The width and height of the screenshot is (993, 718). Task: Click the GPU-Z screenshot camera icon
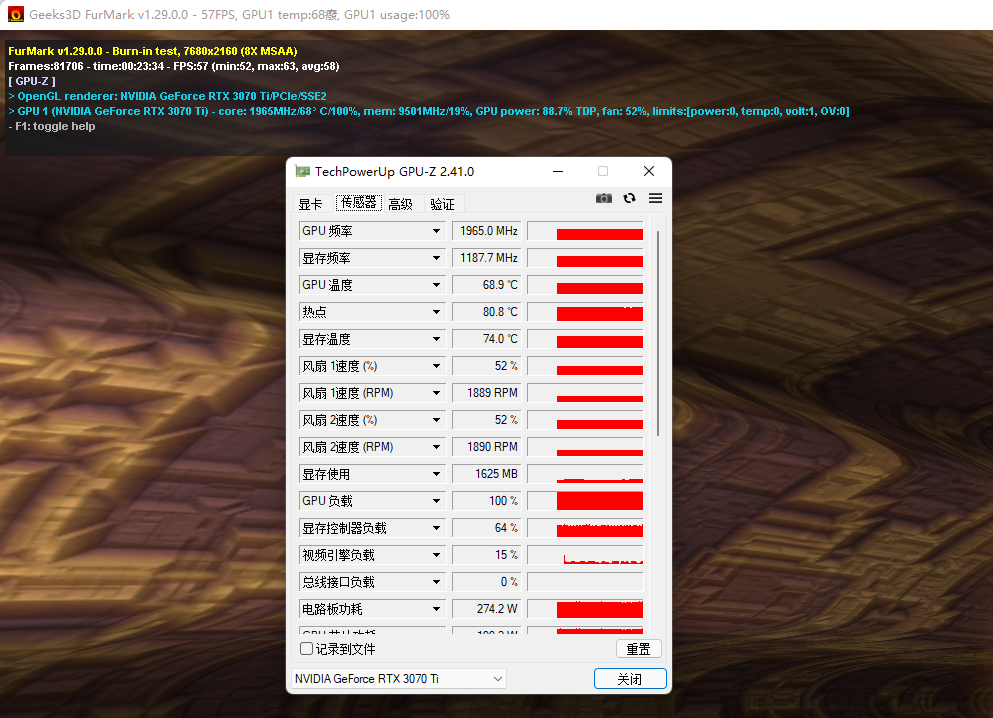point(604,198)
